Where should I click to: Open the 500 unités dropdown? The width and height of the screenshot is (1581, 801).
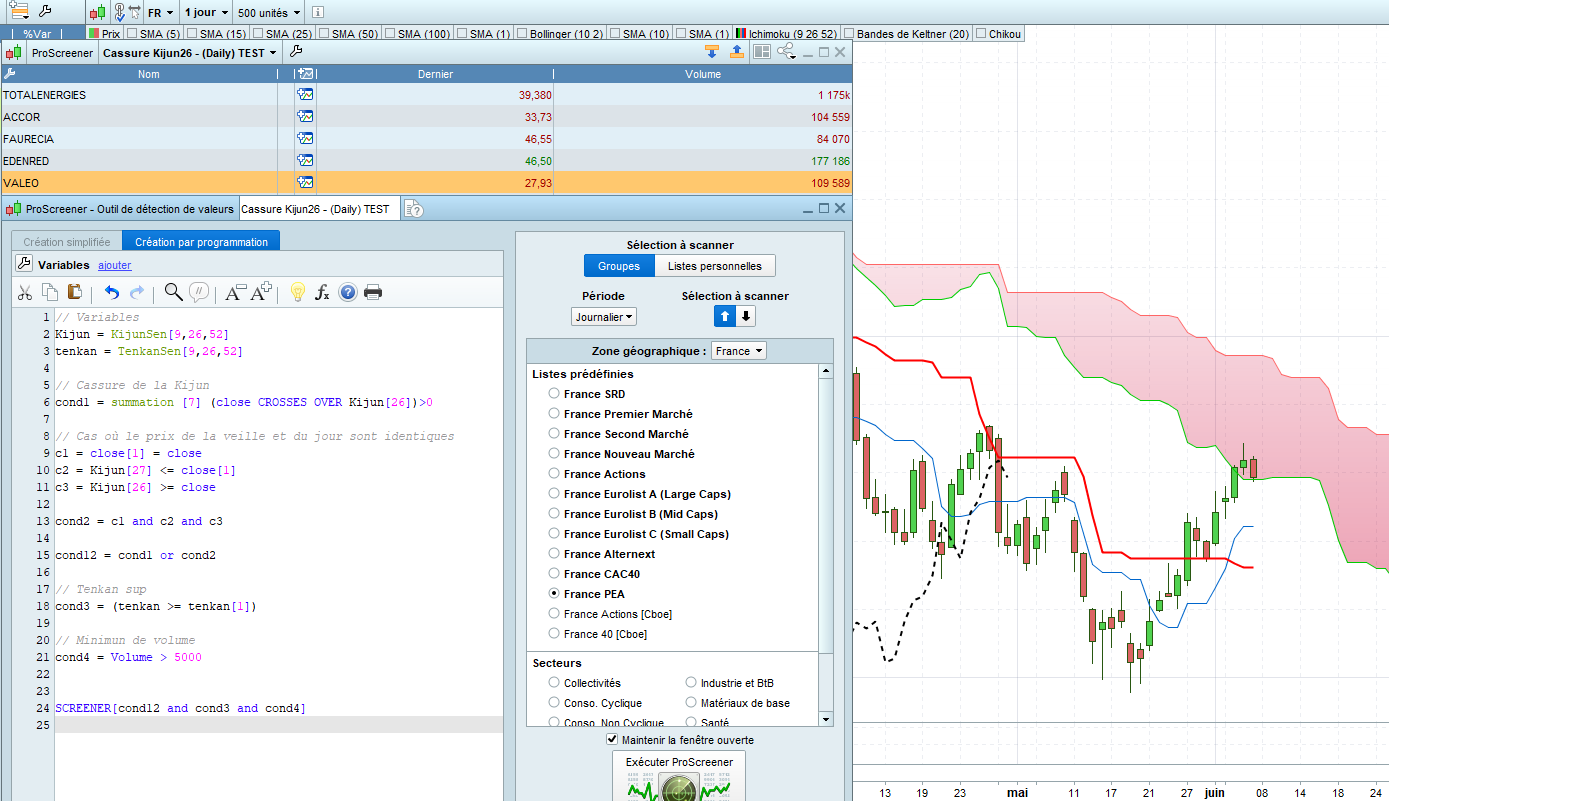[269, 13]
